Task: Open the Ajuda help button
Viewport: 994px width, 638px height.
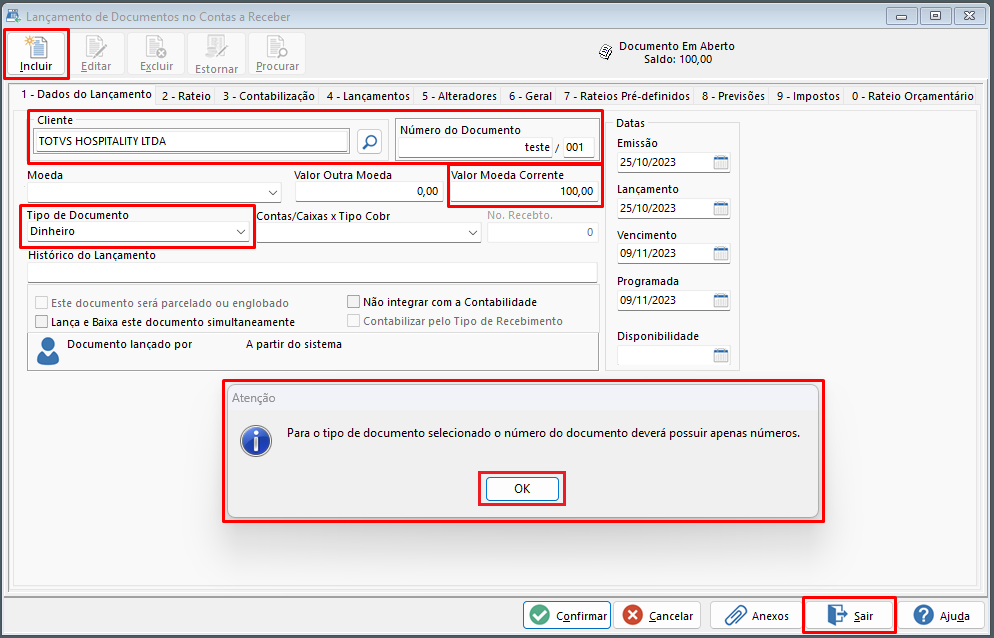Action: (941, 615)
